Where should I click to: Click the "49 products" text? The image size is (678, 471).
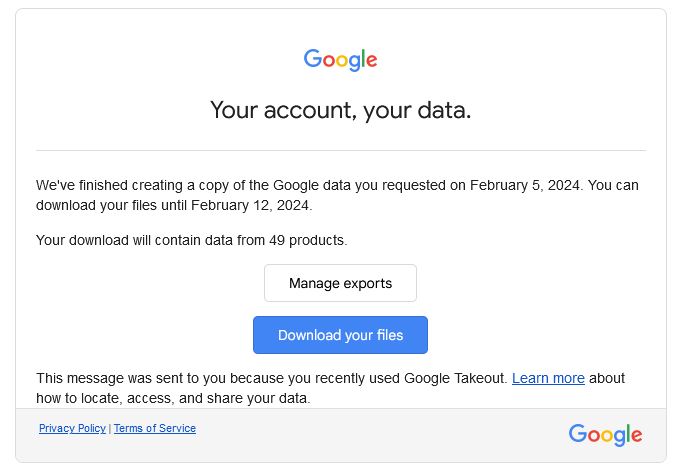click(307, 240)
